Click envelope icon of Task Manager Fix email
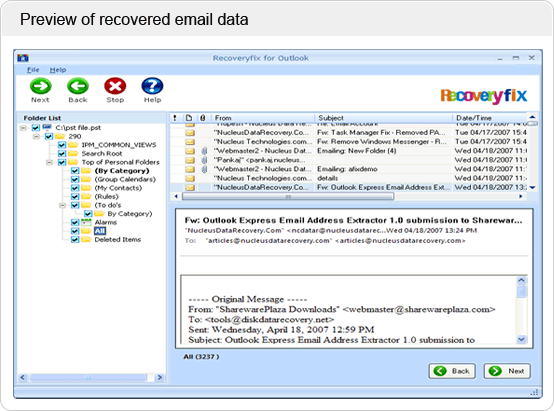 (190, 133)
